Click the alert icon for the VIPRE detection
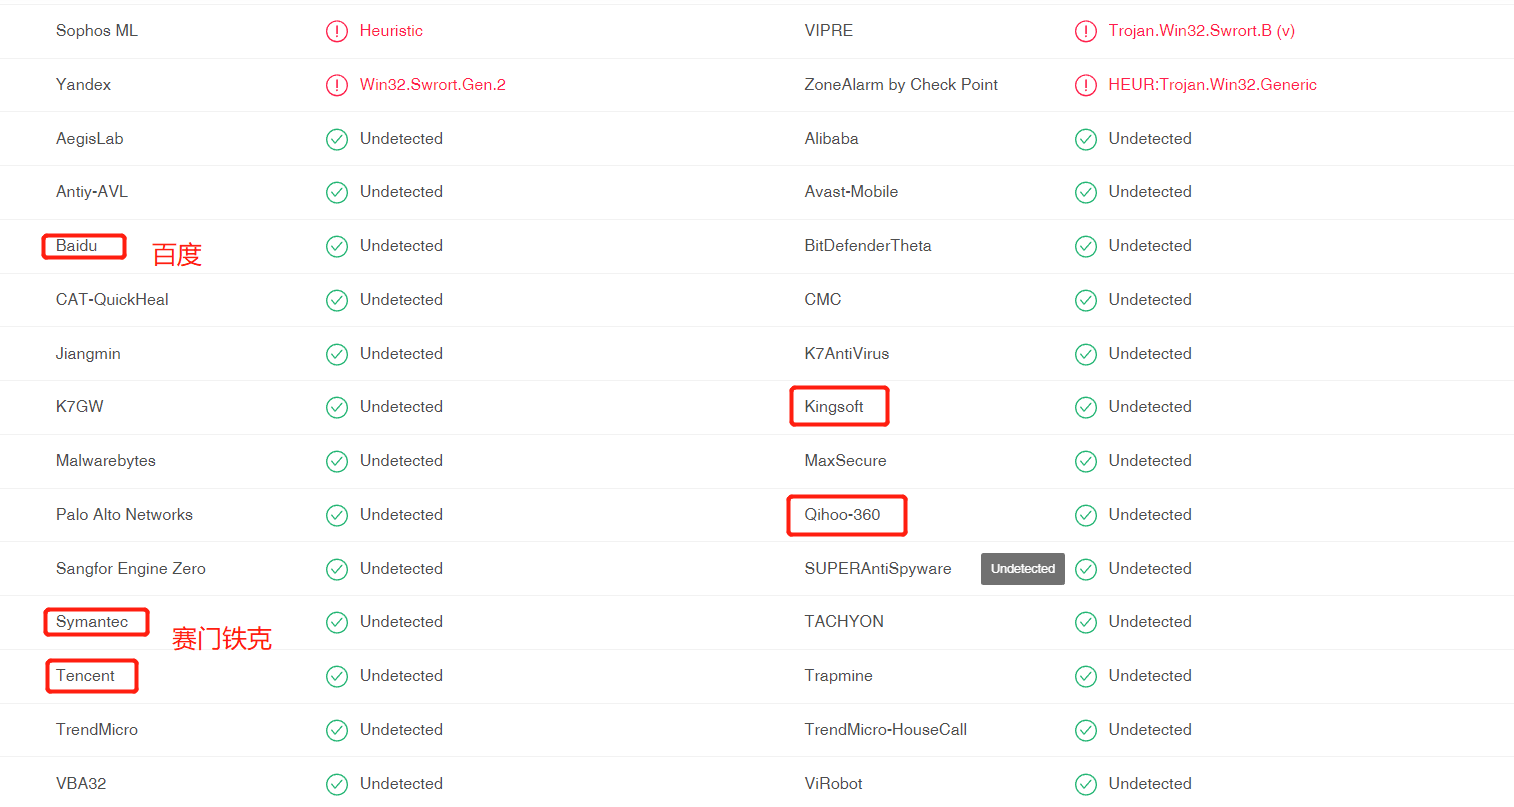Viewport: 1514px width, 807px height. point(1086,31)
